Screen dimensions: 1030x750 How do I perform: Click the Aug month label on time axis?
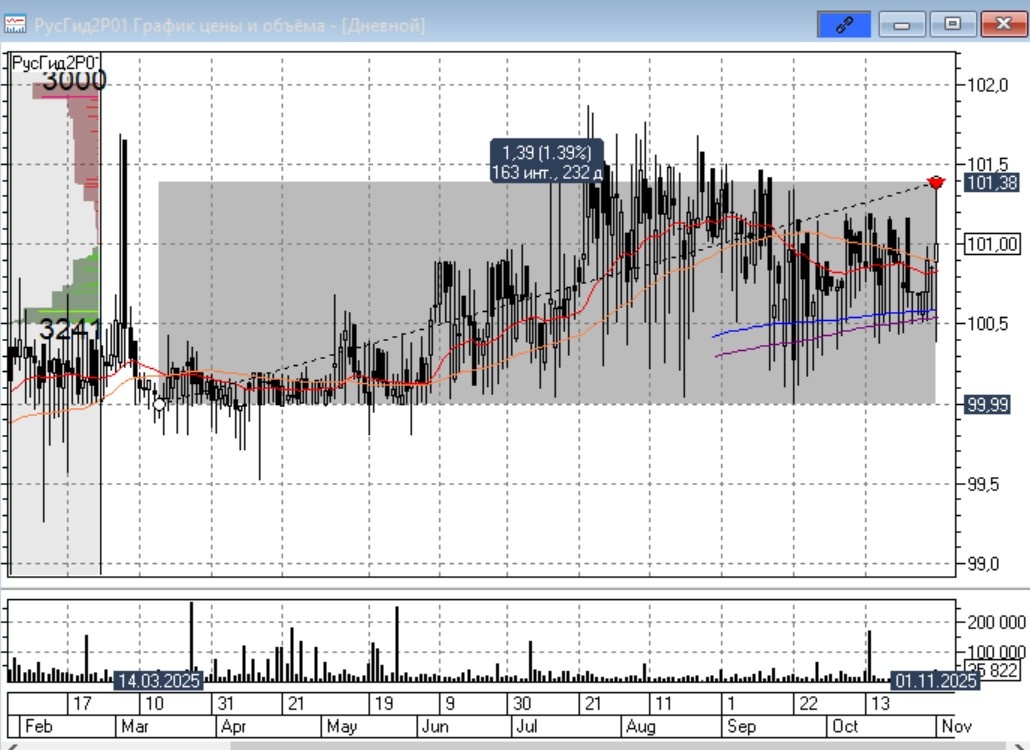pyautogui.click(x=640, y=726)
